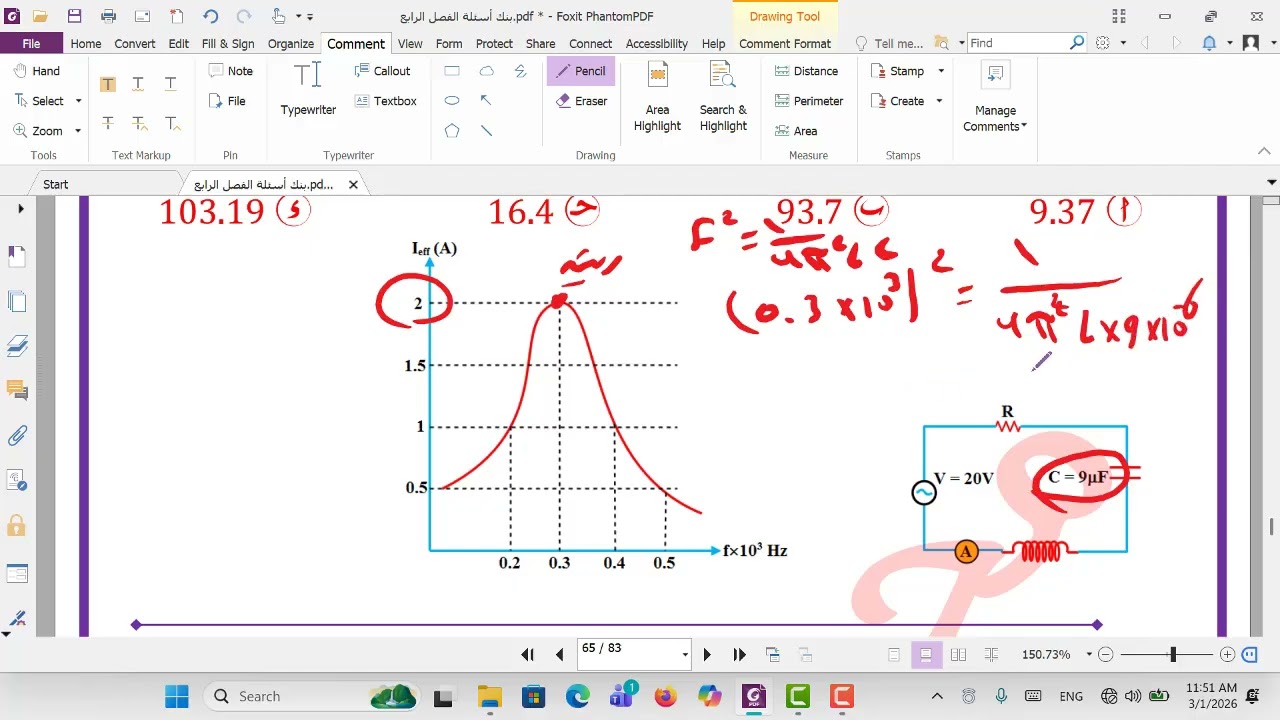Open the Manage Comments dropdown
Screen dimensions: 1280x720
(x=995, y=97)
